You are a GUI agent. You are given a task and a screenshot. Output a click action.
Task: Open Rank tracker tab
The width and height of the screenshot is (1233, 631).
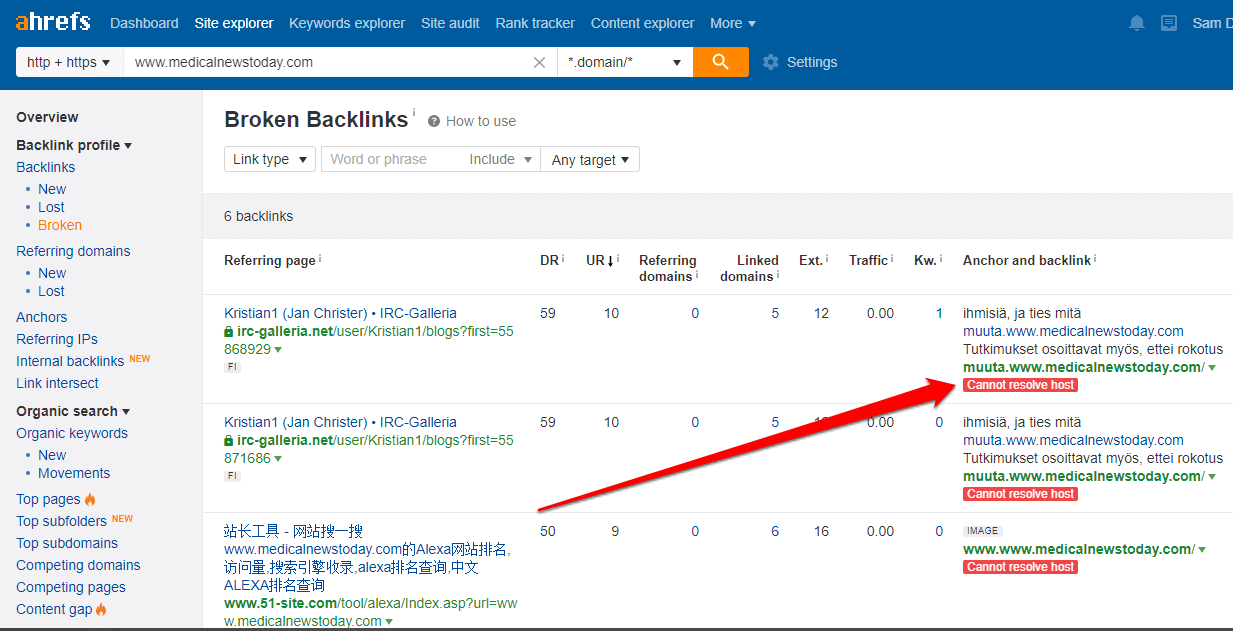[x=535, y=23]
